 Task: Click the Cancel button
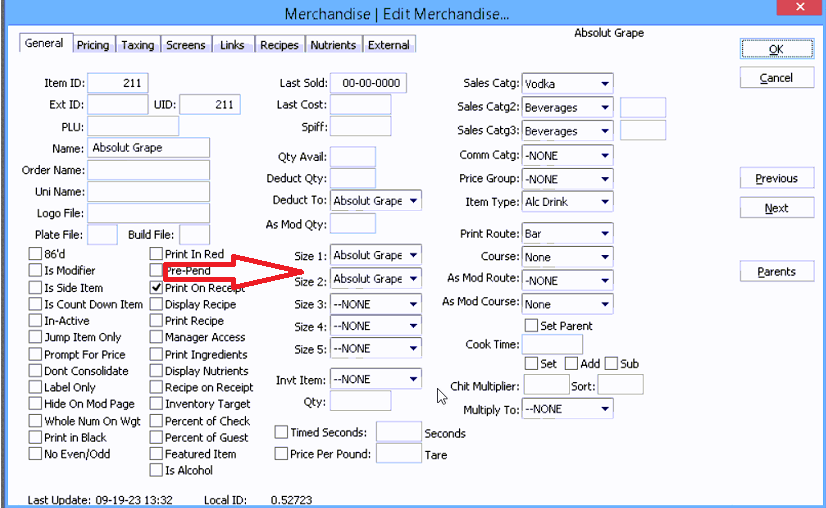pyautogui.click(x=776, y=78)
